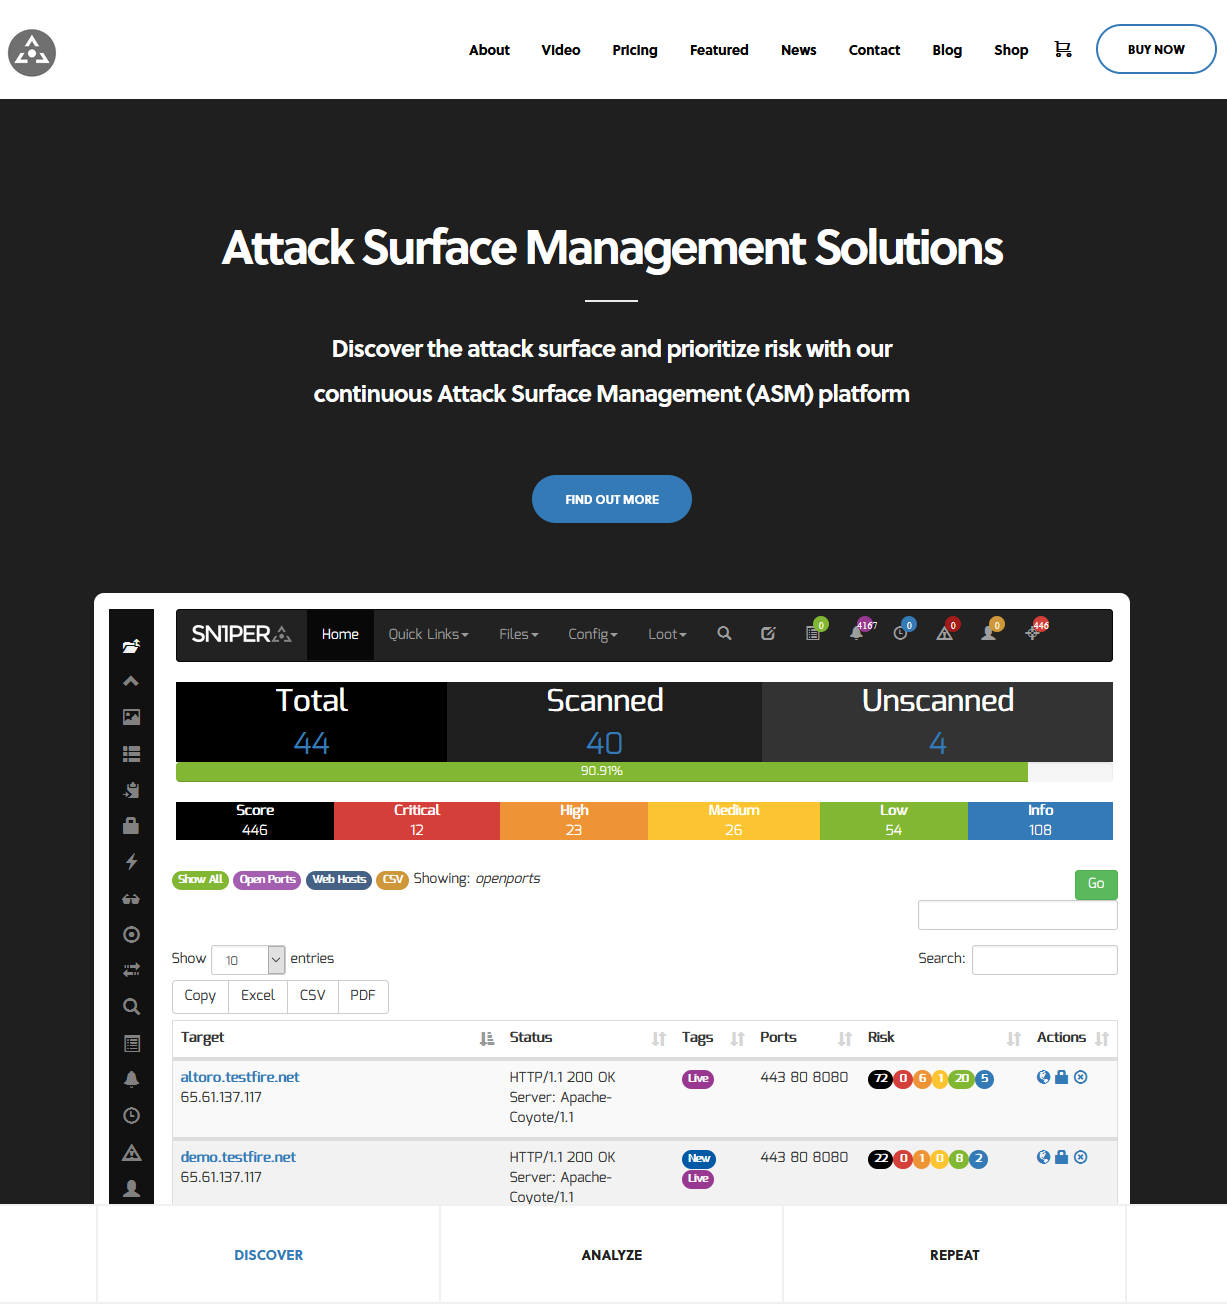Click the up-chevron icon in the Sn1per sidebar
This screenshot has height=1304, width=1227.
(x=131, y=681)
